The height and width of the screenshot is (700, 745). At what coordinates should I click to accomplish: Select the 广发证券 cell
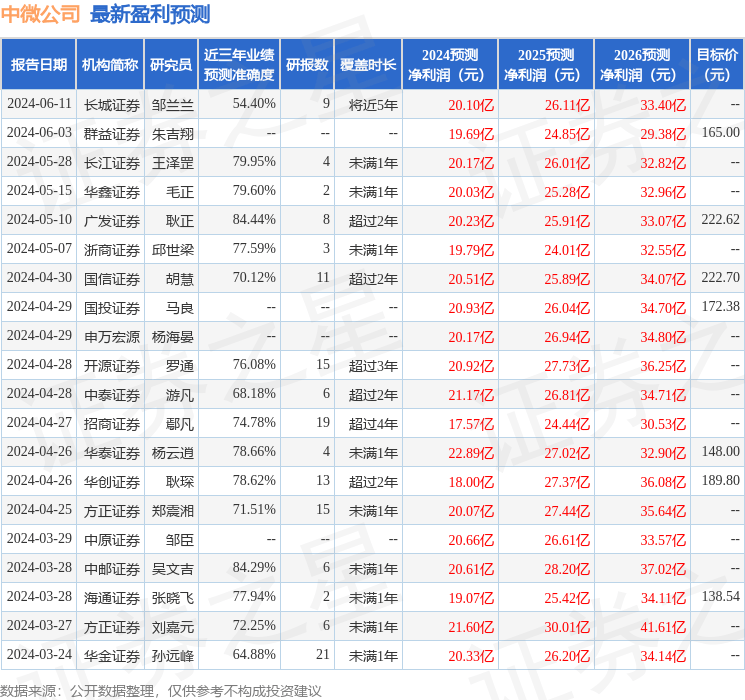[112, 221]
